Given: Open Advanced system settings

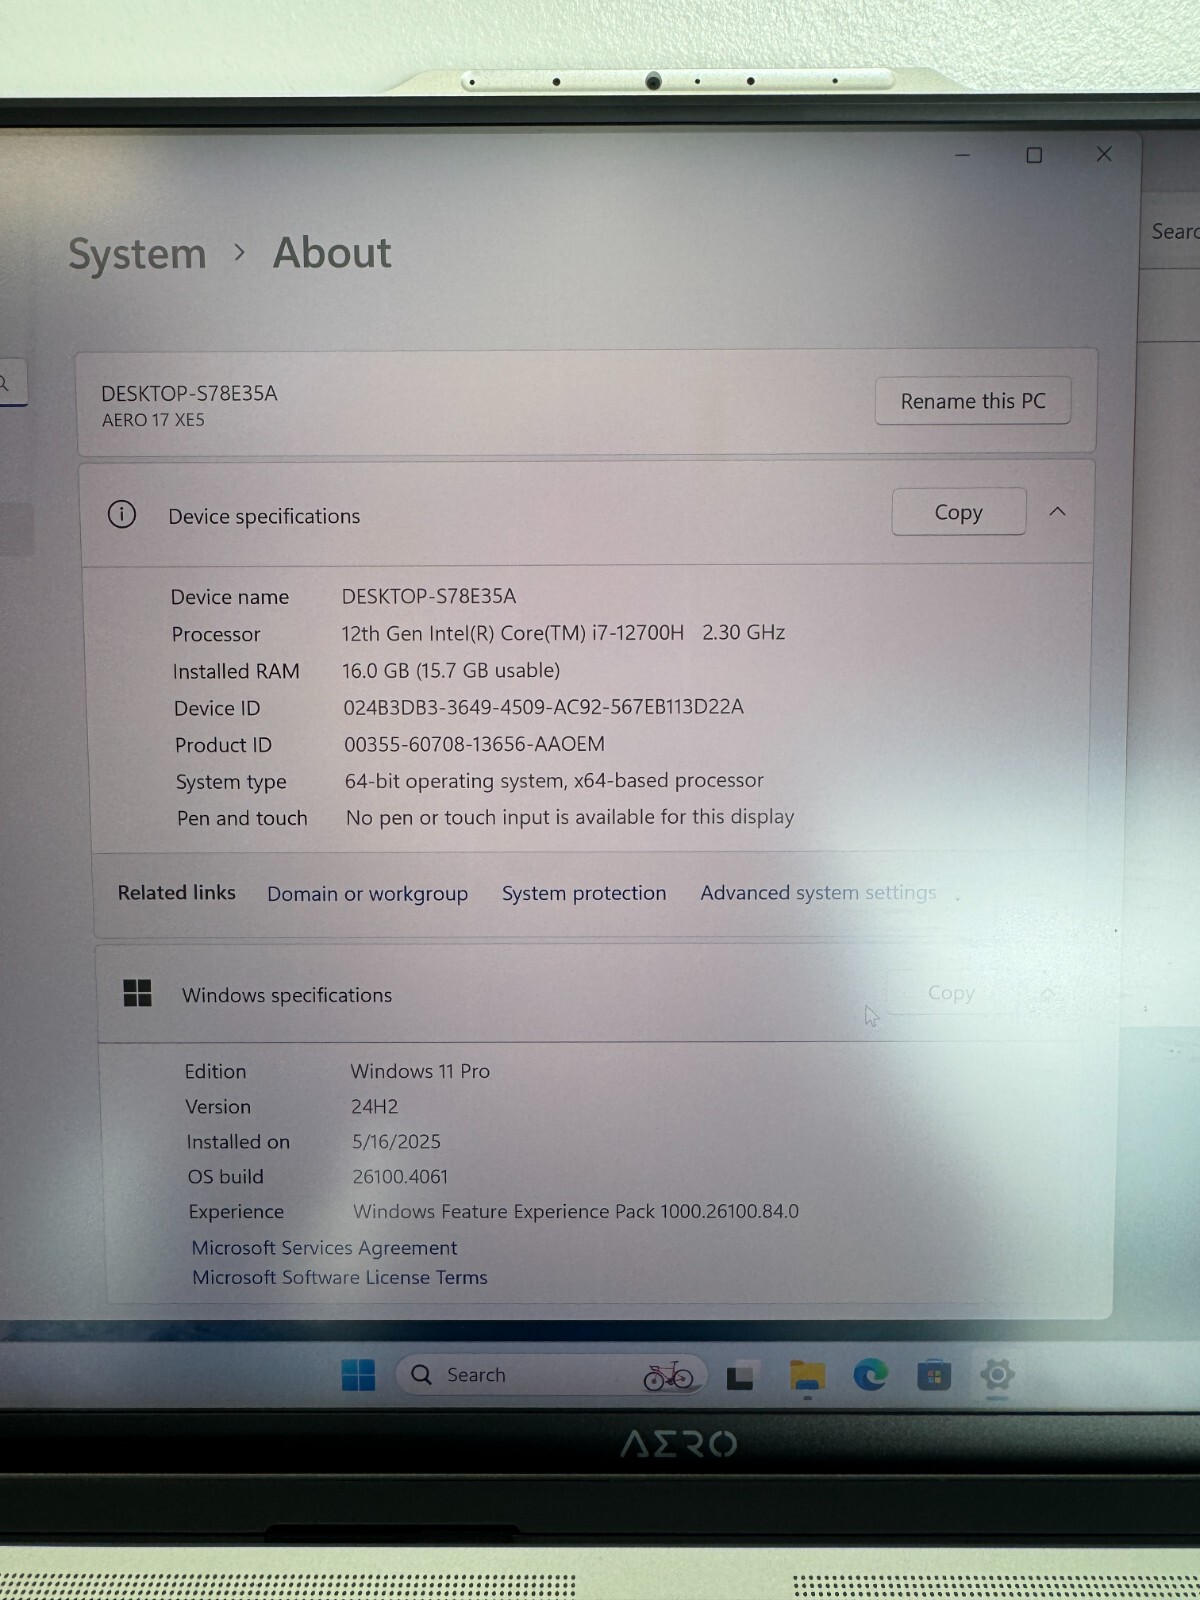Looking at the screenshot, I should click(818, 892).
